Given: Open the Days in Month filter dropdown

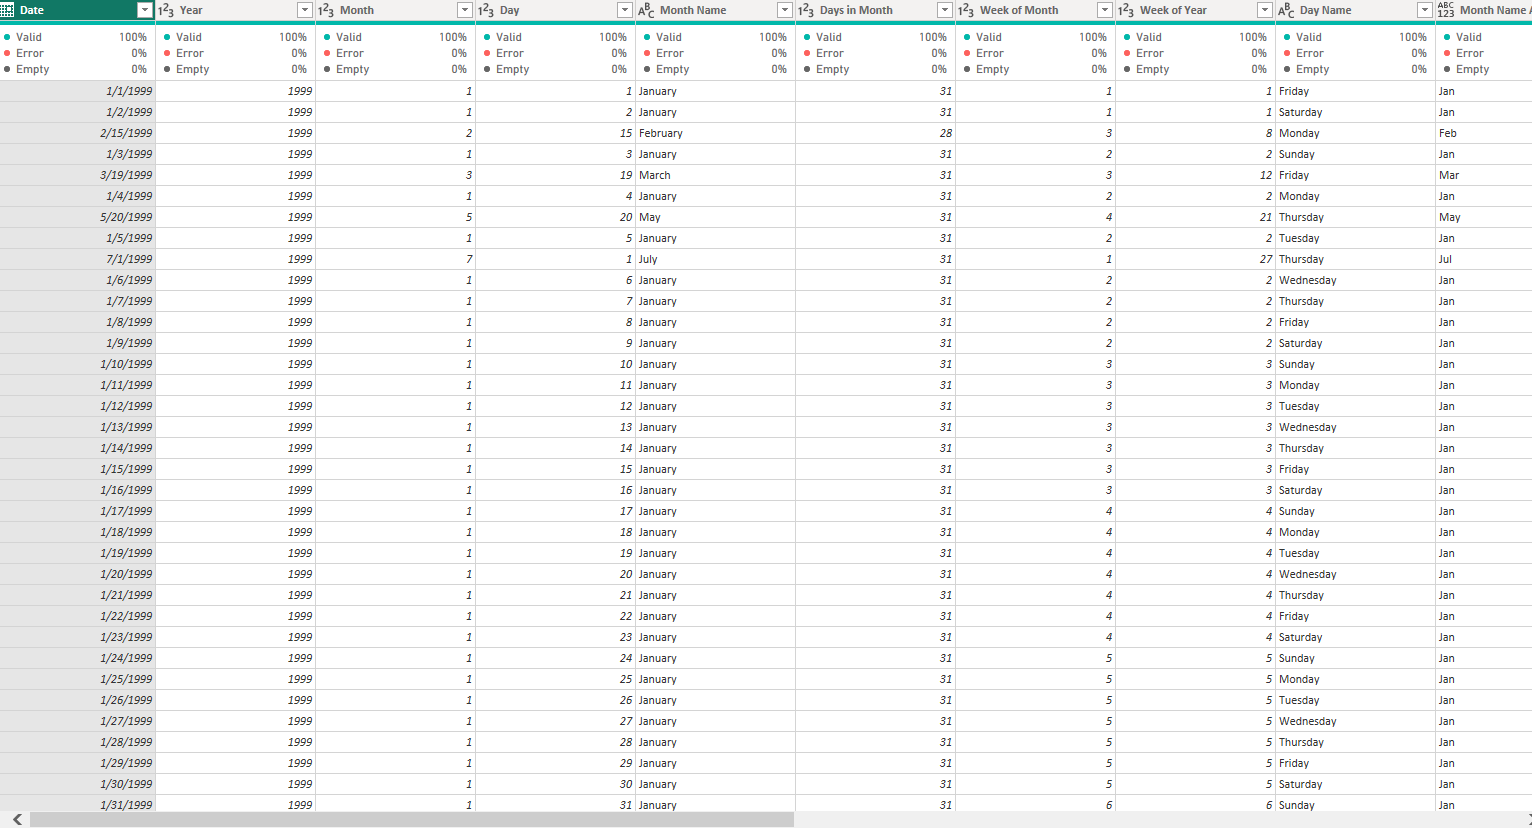Looking at the screenshot, I should (x=944, y=10).
